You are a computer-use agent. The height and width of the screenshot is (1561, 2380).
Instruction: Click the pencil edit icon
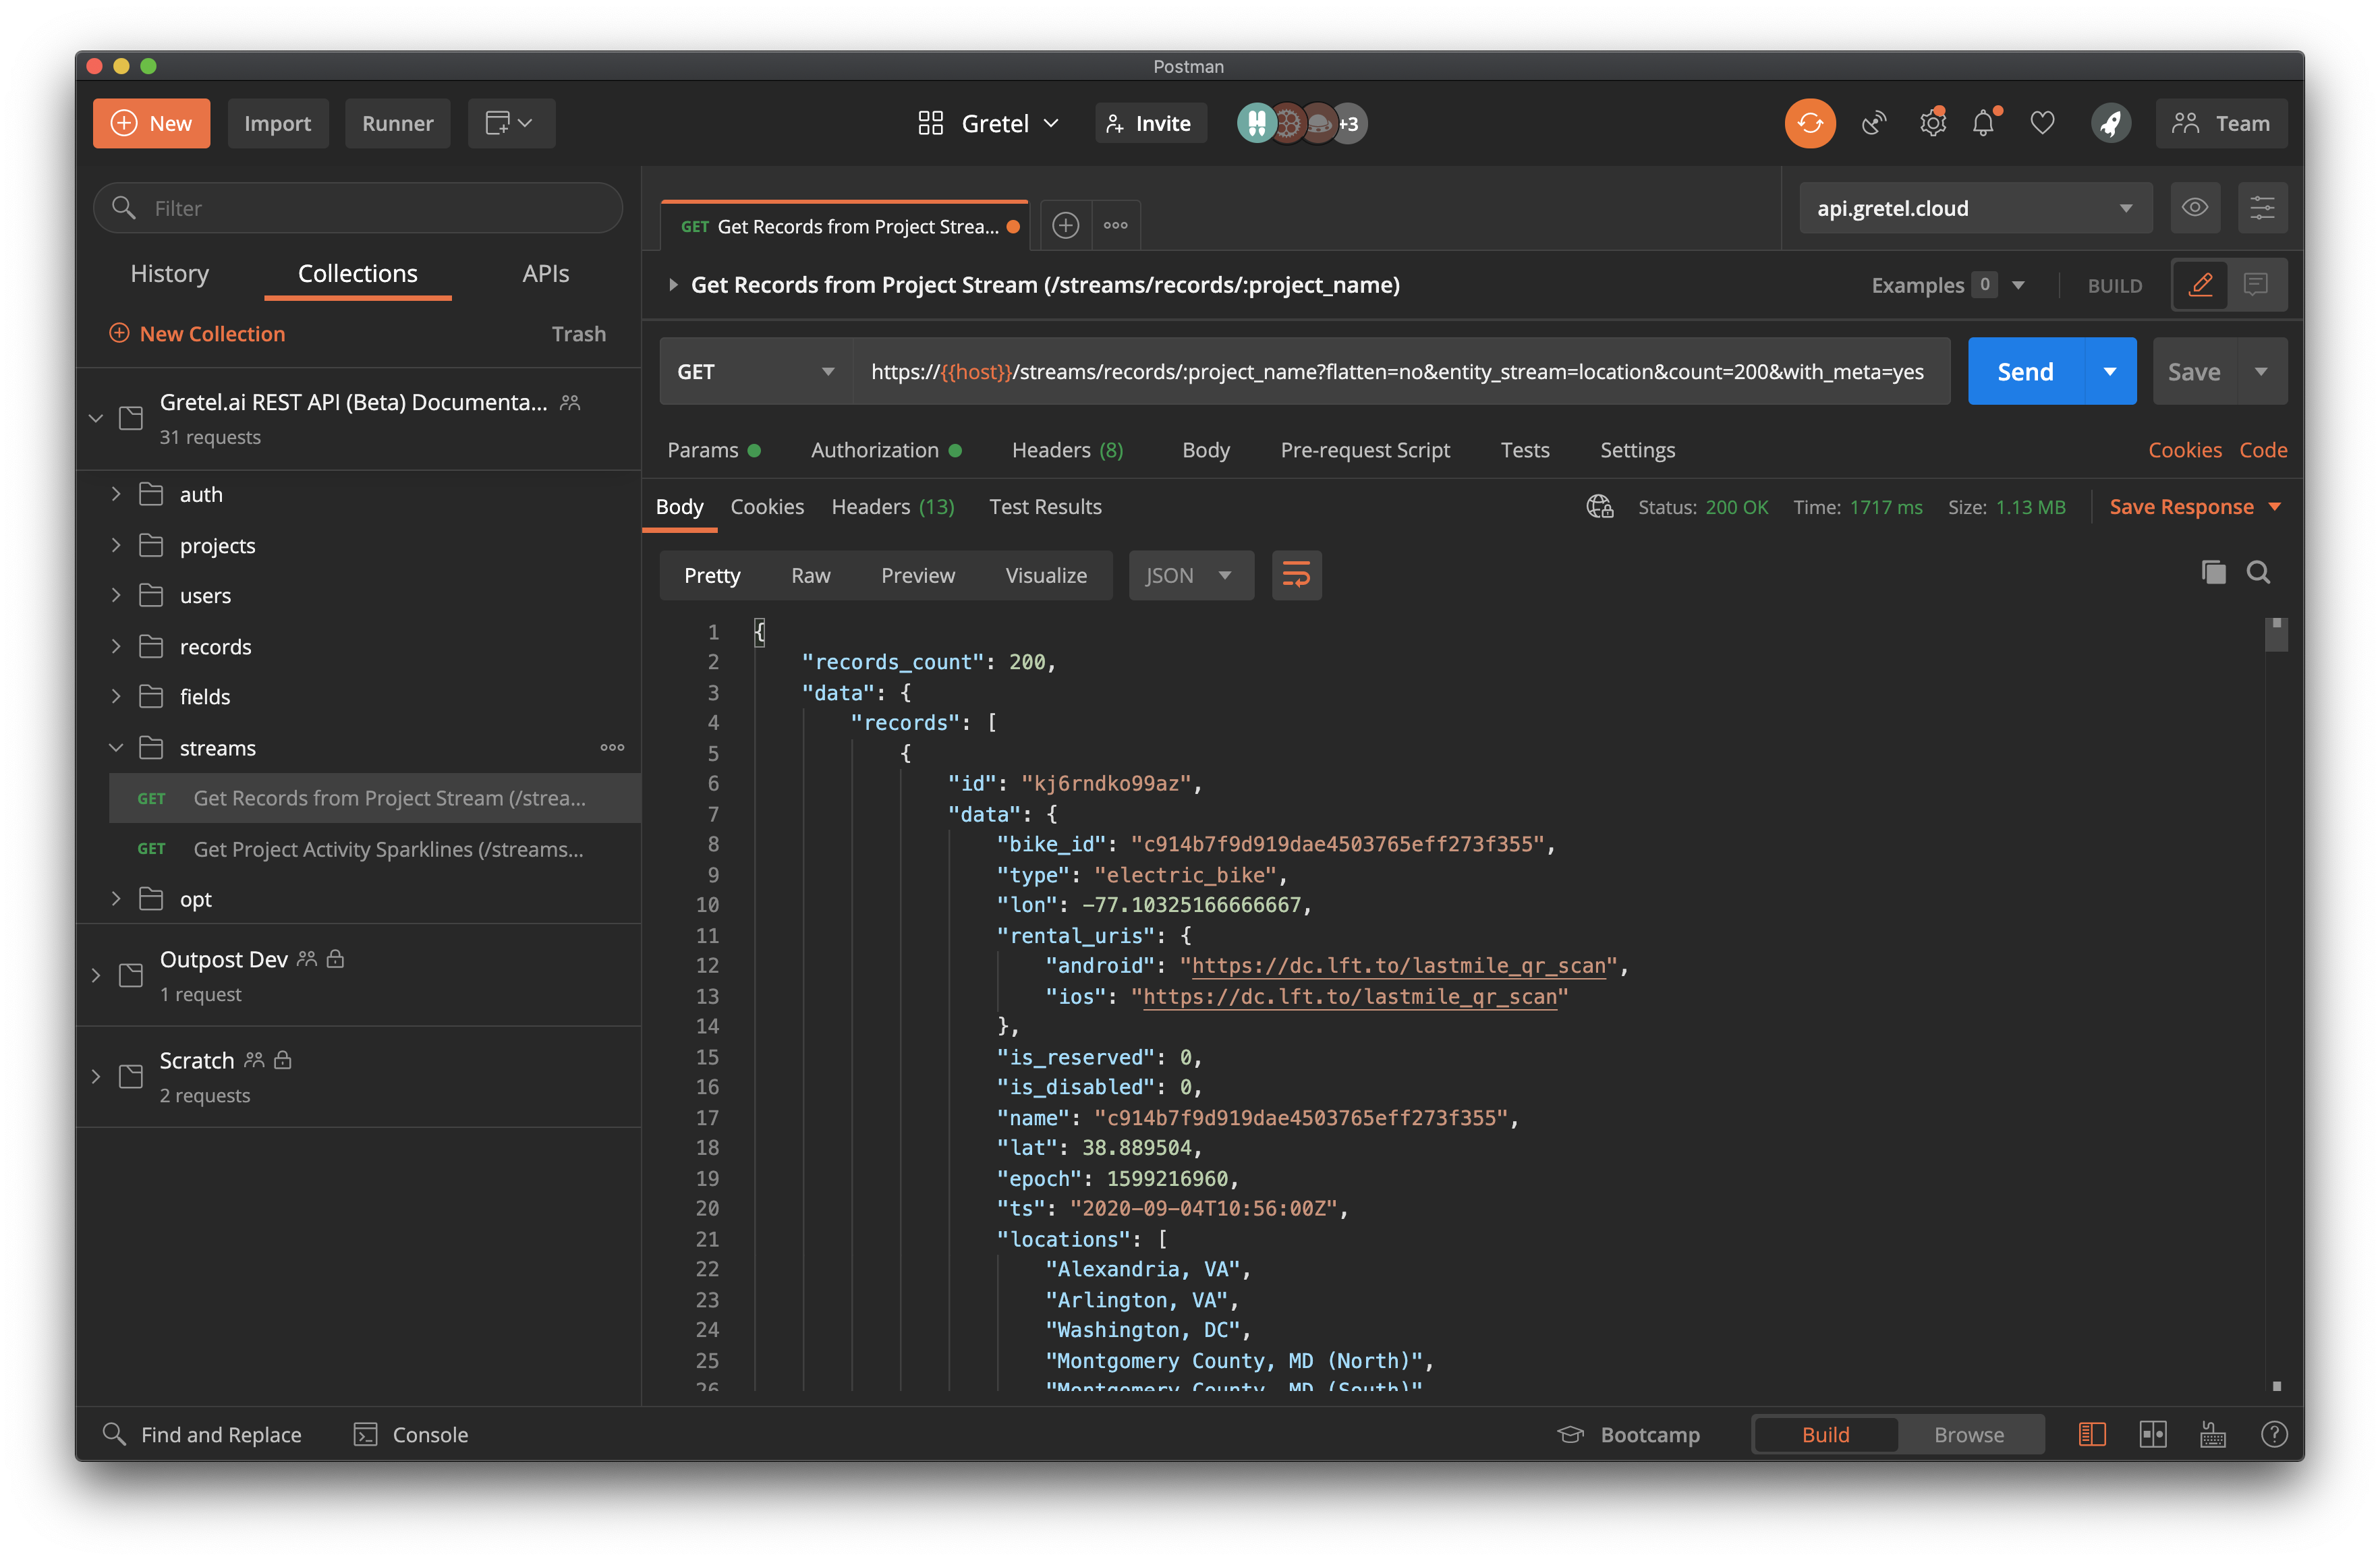point(2200,285)
